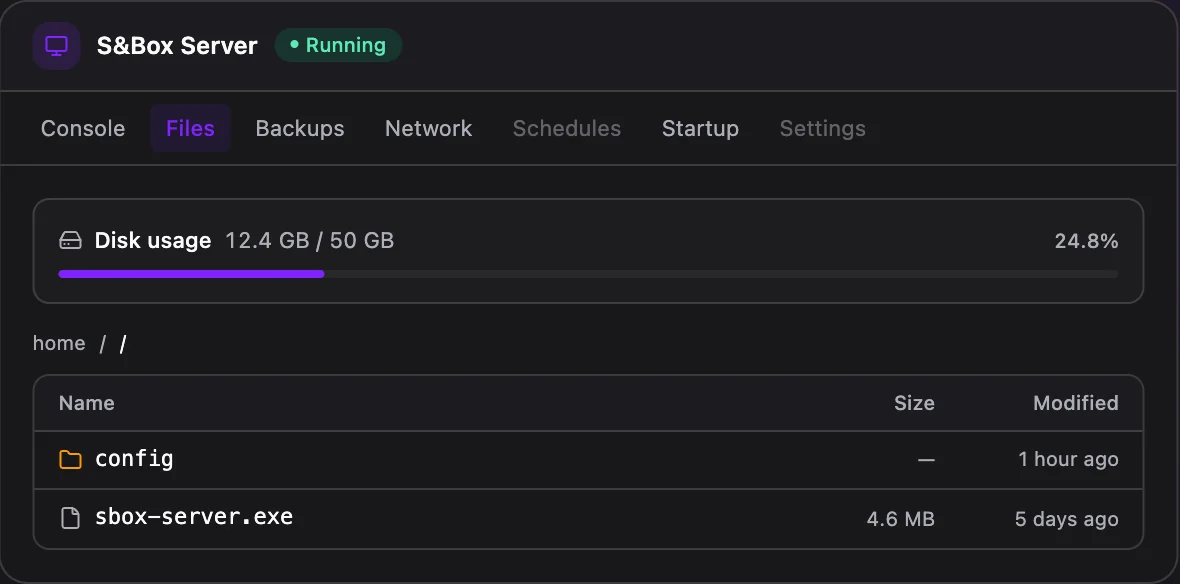
Task: Switch to the Startup tab
Action: coord(700,129)
